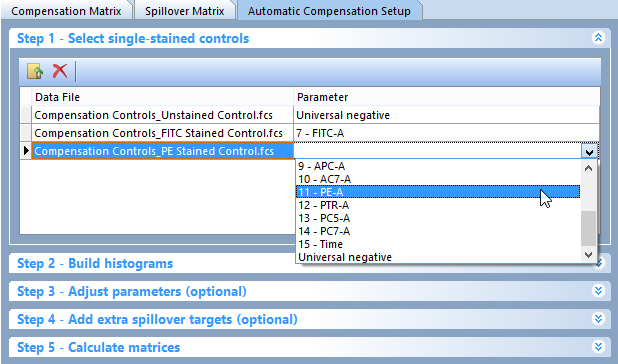618x364 pixels.
Task: Switch to the Compensation Matrix tab
Action: click(66, 11)
